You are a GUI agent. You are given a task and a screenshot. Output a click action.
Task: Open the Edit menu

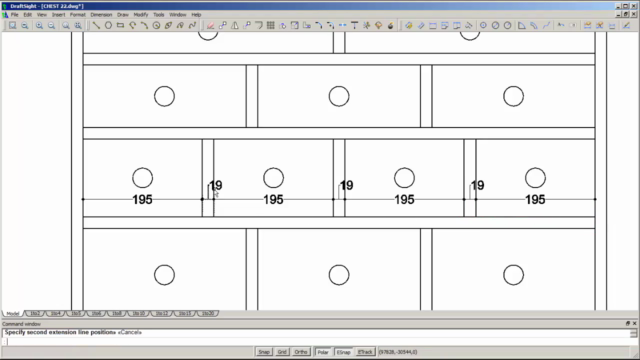pyautogui.click(x=27, y=15)
